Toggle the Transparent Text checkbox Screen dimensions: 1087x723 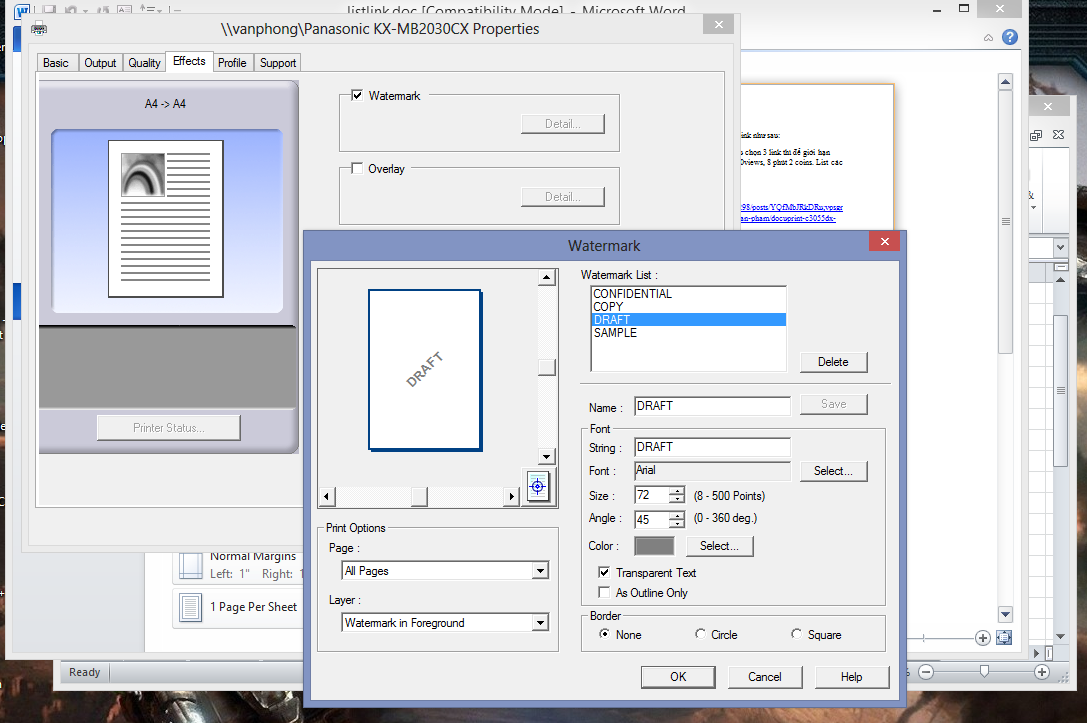pos(604,573)
